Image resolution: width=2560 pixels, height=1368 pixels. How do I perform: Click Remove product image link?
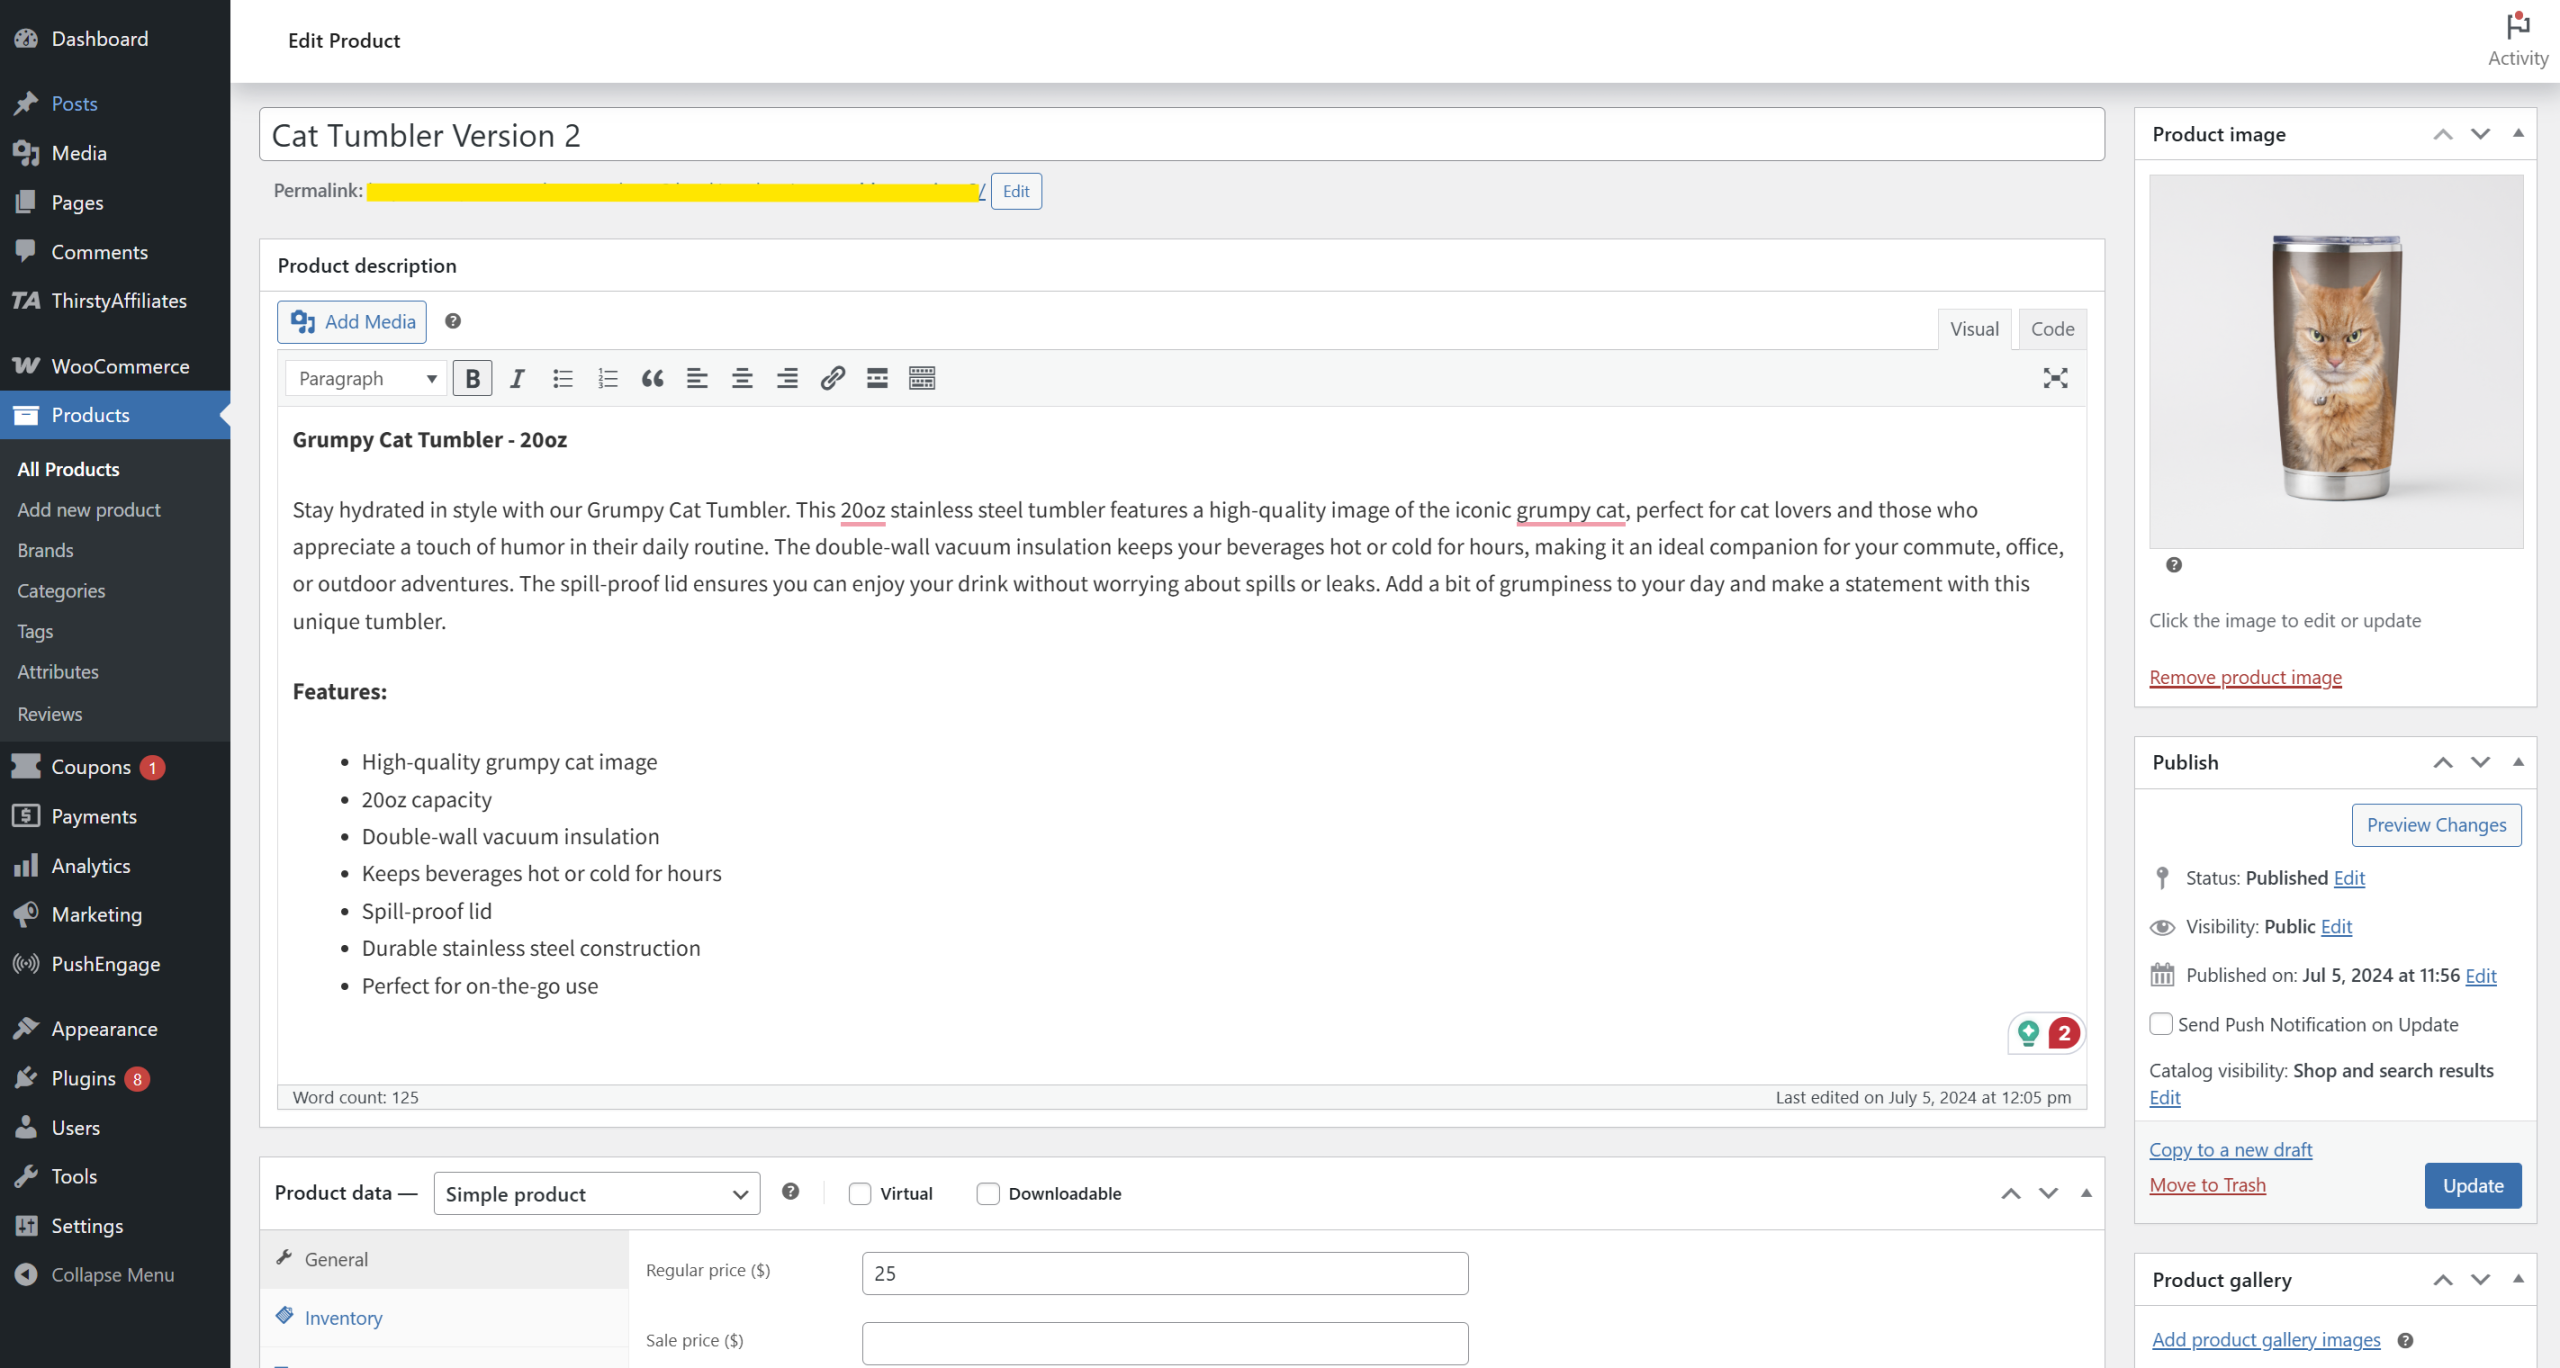pos(2245,677)
